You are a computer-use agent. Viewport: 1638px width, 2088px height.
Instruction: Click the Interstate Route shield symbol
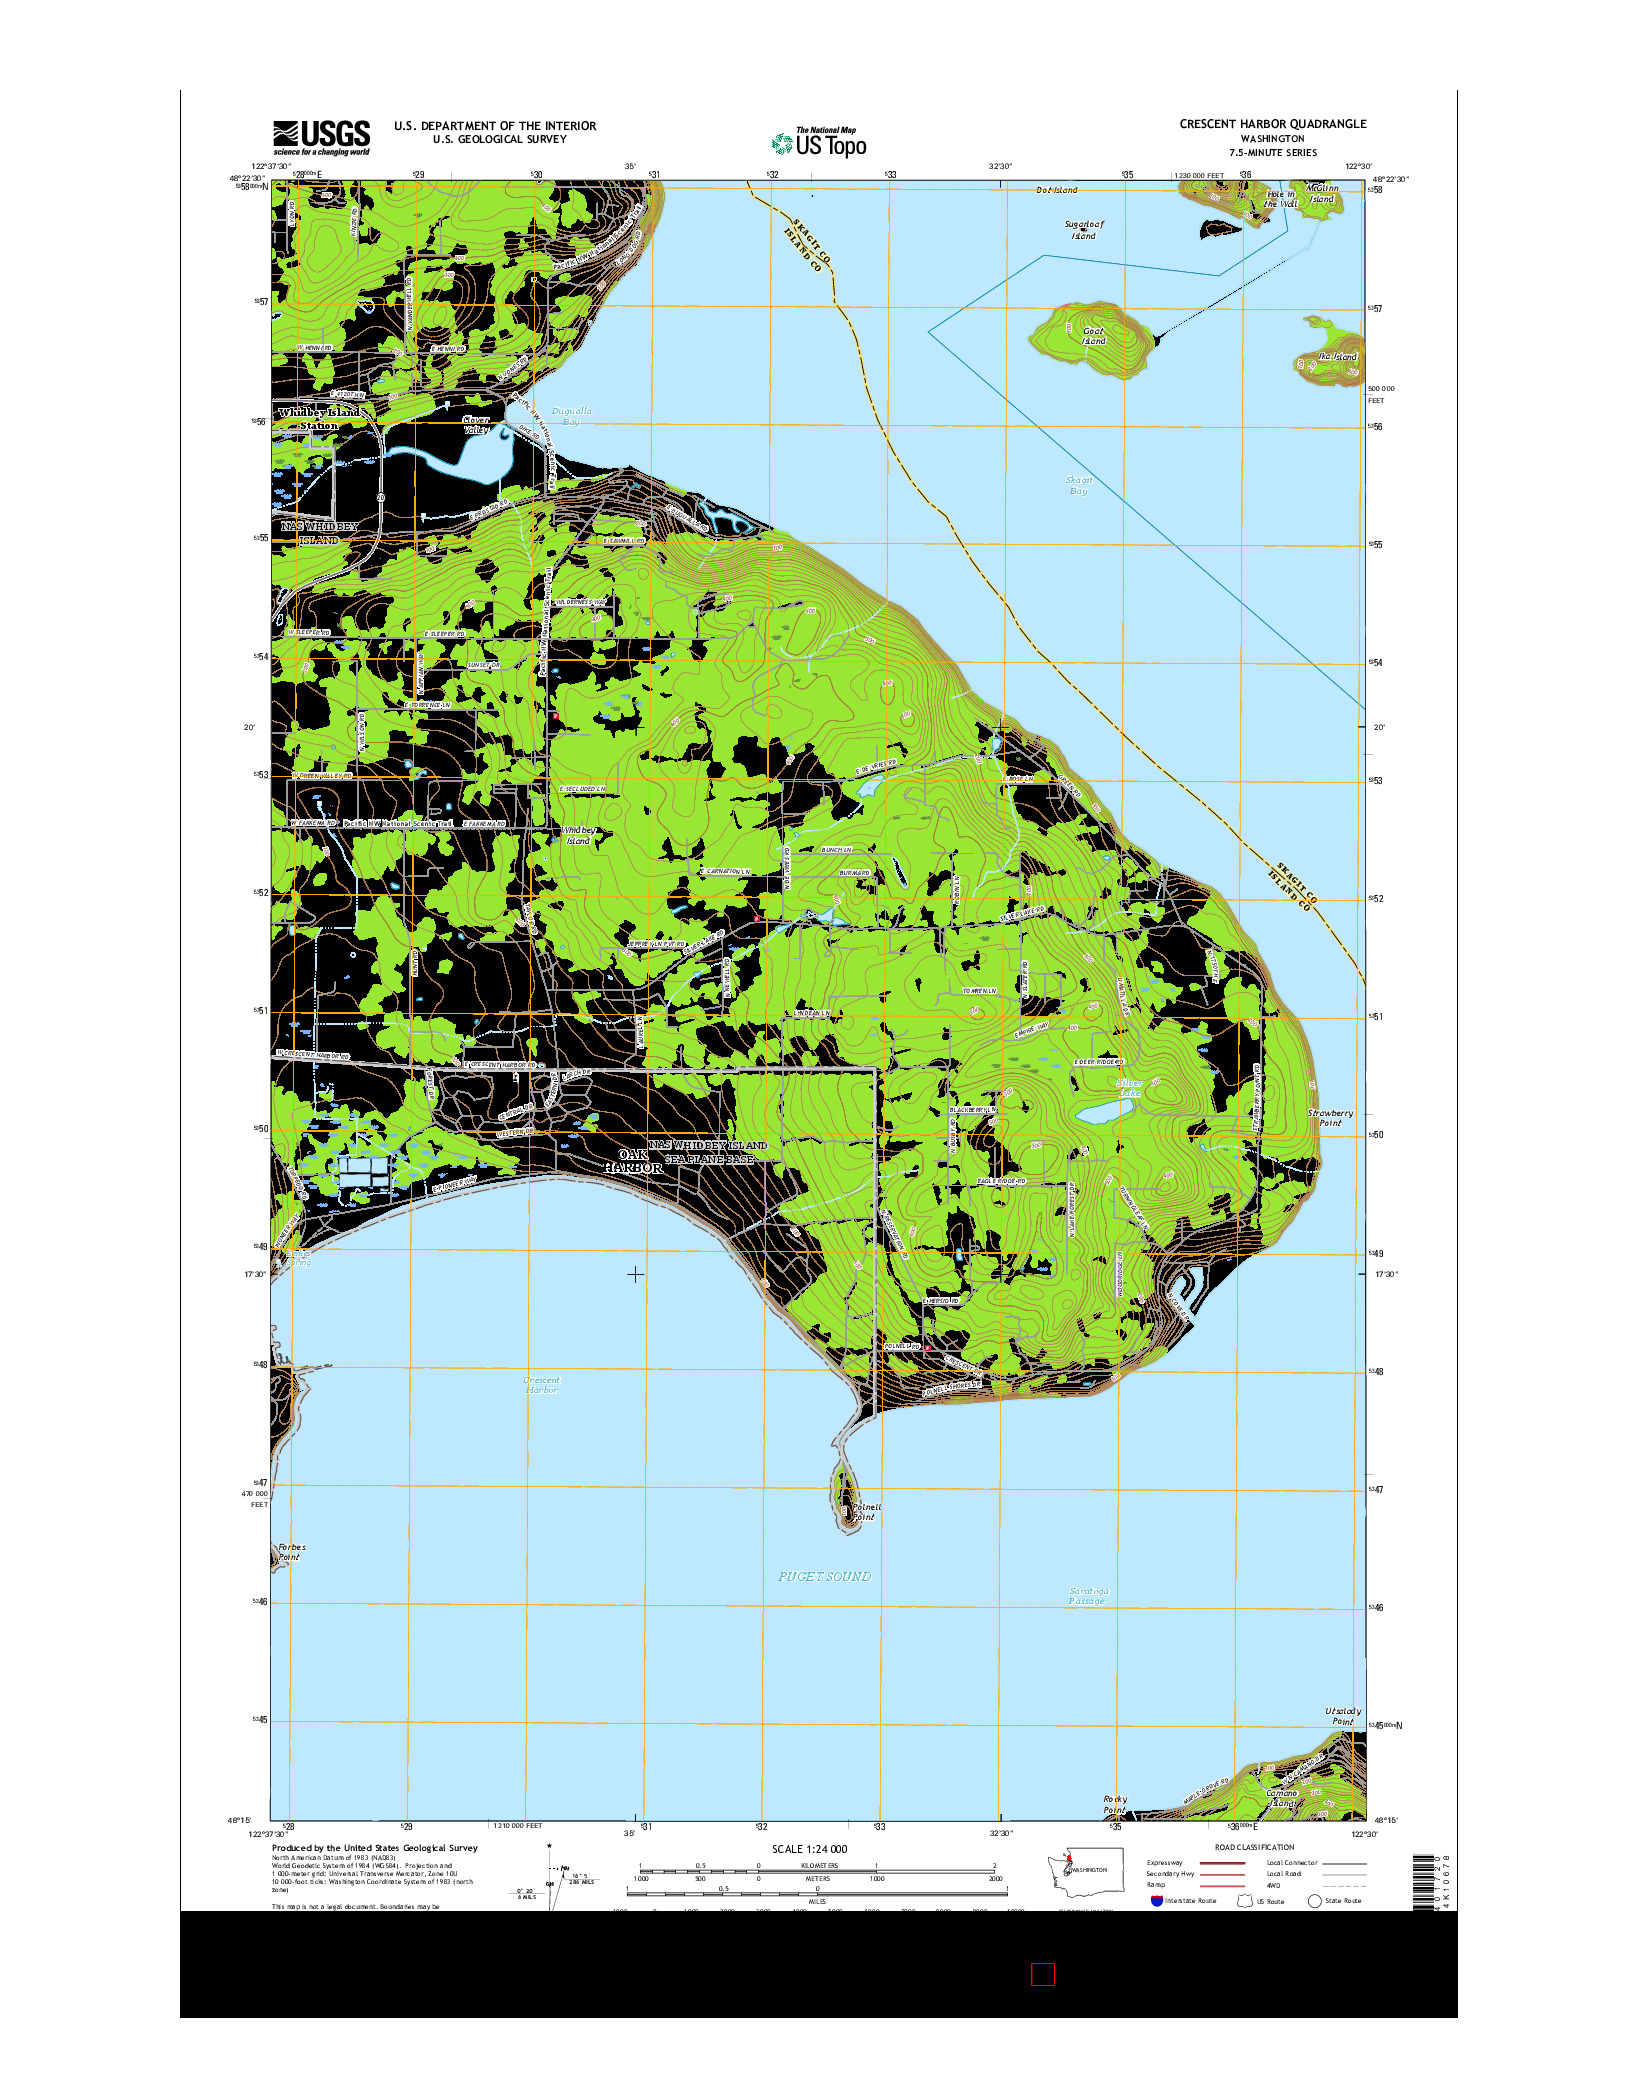point(1157,1901)
